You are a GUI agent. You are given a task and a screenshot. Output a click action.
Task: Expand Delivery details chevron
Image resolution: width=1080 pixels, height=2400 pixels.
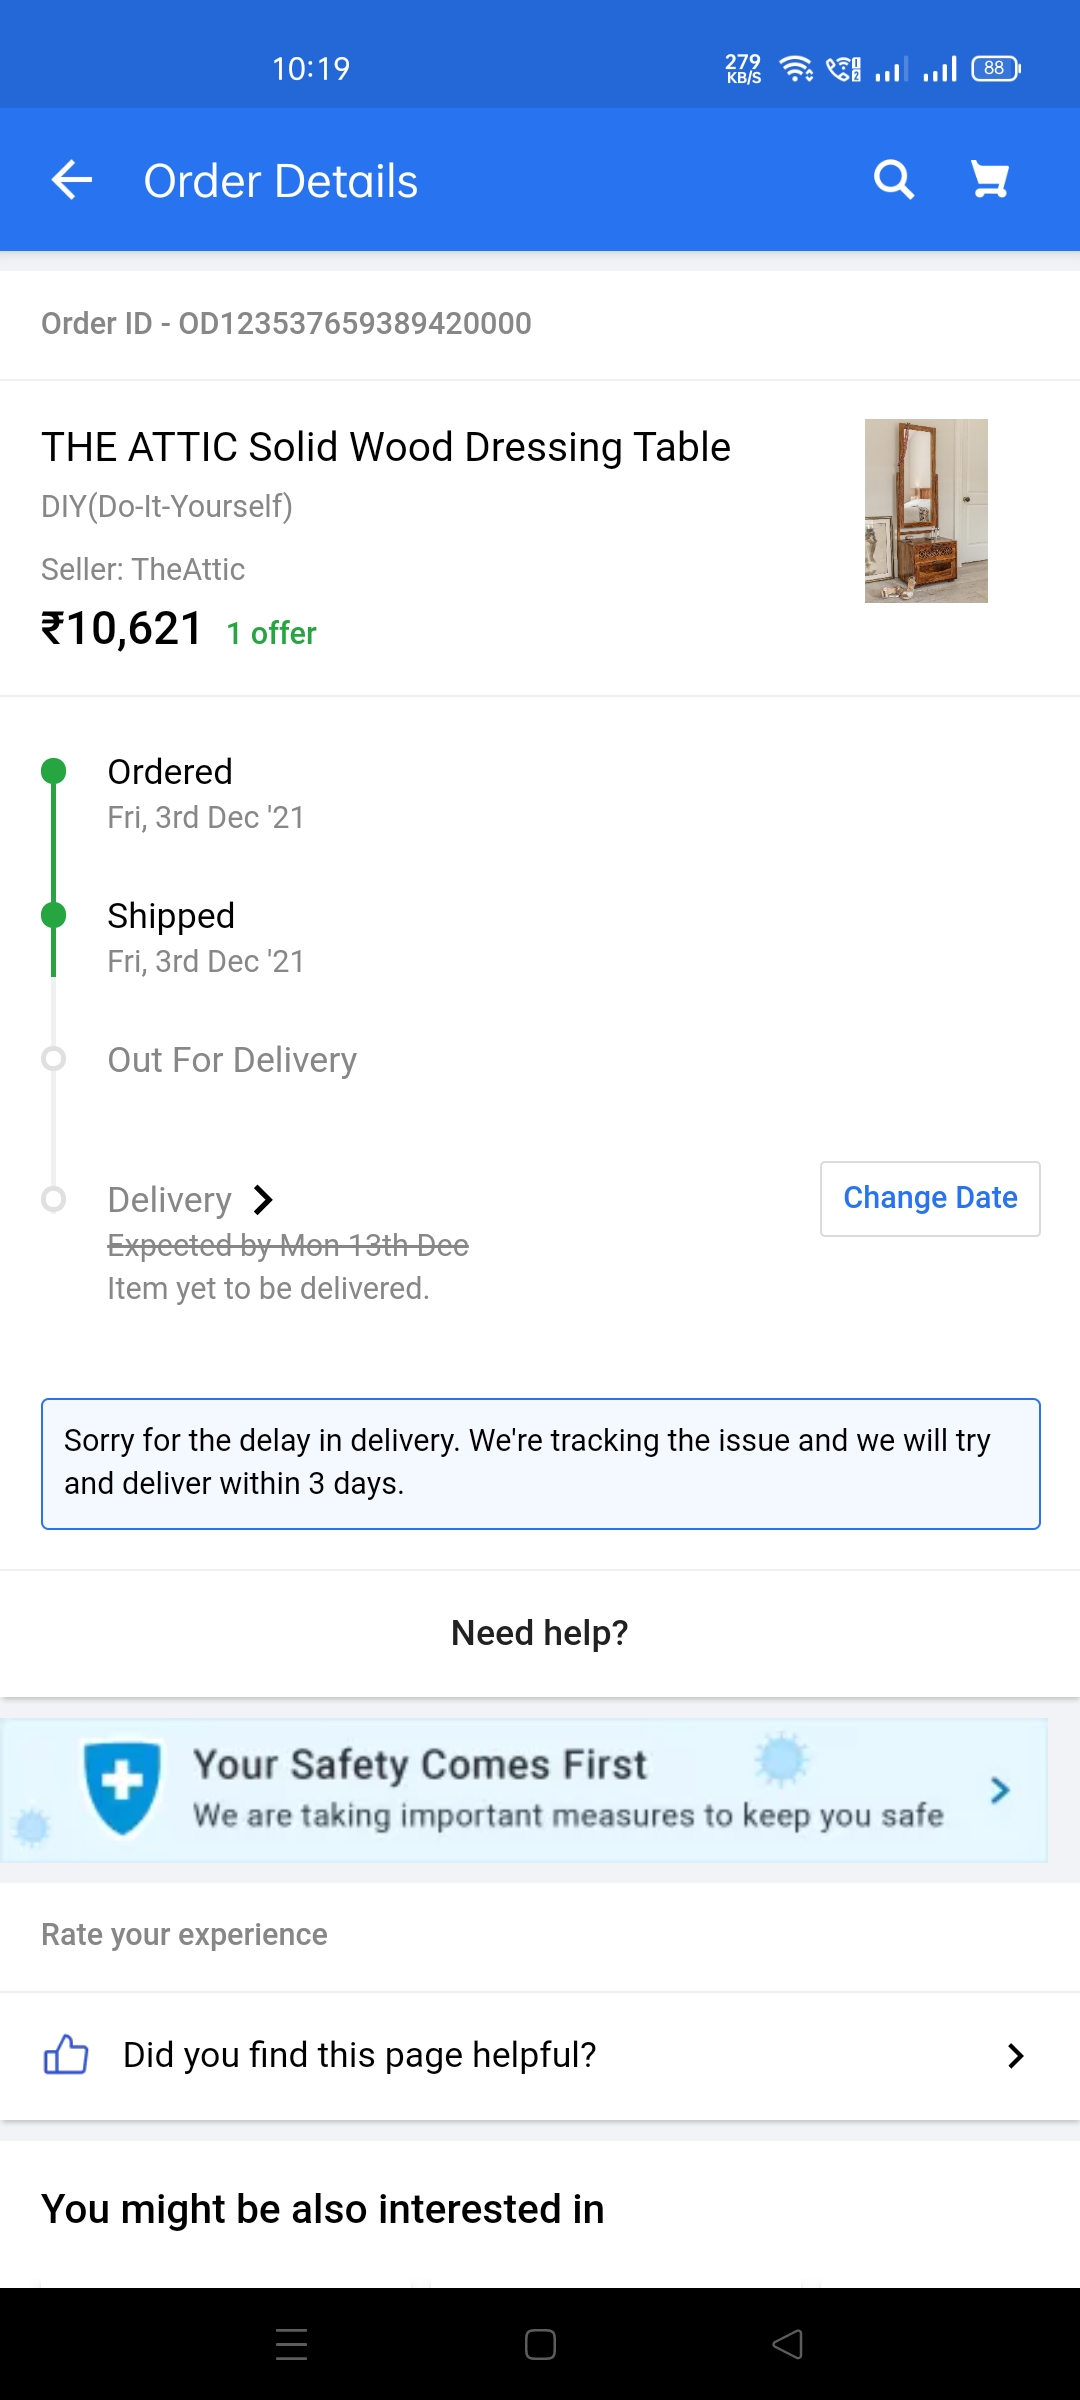263,1199
